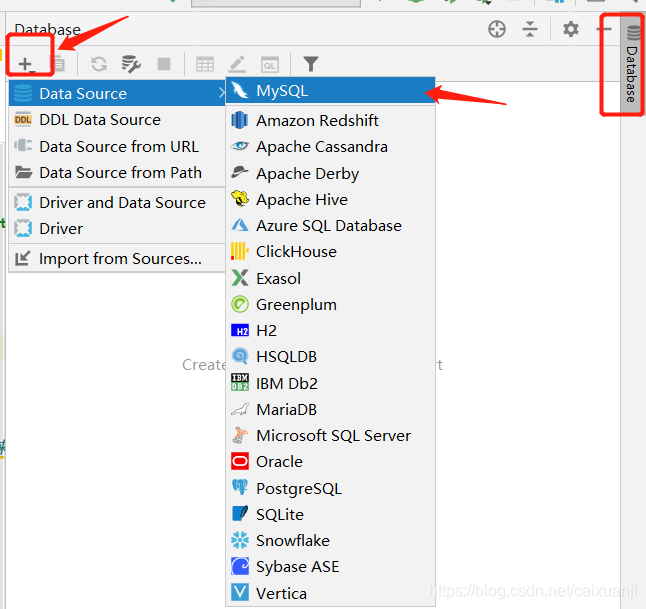Click the scroll from editor crosshair icon
Viewport: 646px width, 609px height.
tap(497, 29)
